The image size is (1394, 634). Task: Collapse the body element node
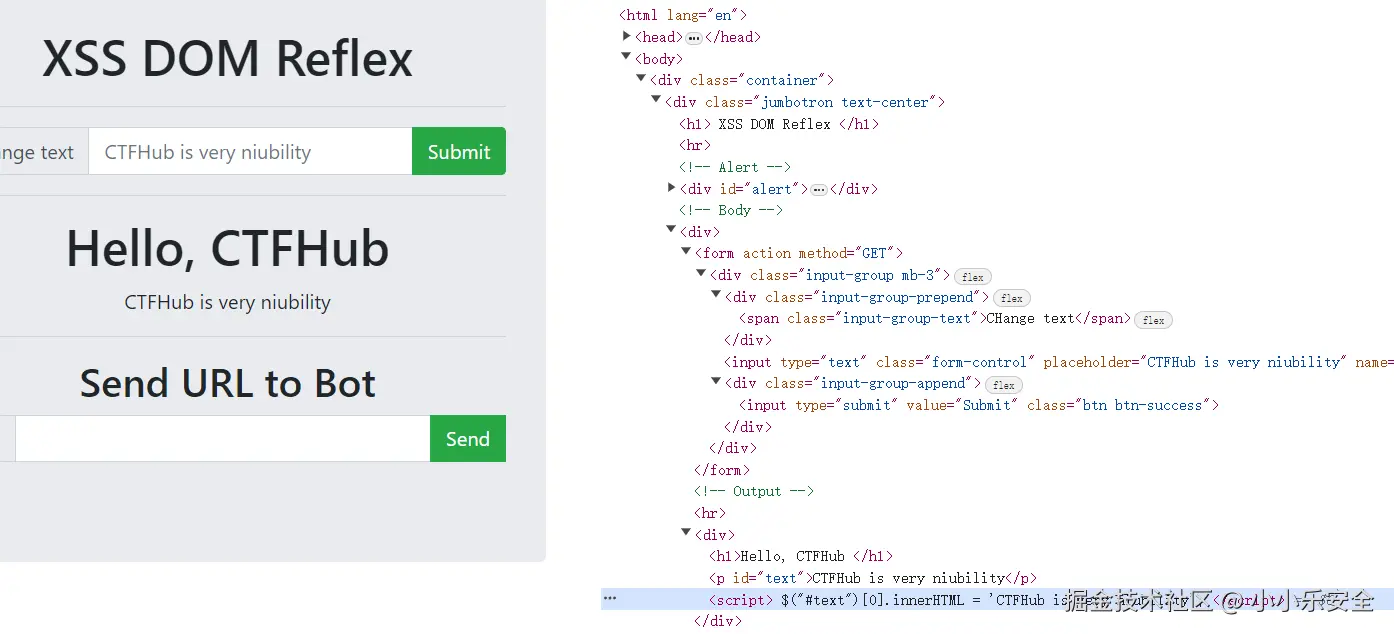[x=626, y=58]
